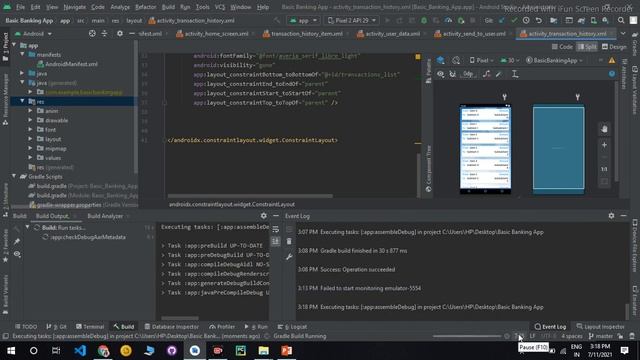Open Pixel device dropdown in layout preview
Screen dimensions: 640x360
(x=481, y=60)
